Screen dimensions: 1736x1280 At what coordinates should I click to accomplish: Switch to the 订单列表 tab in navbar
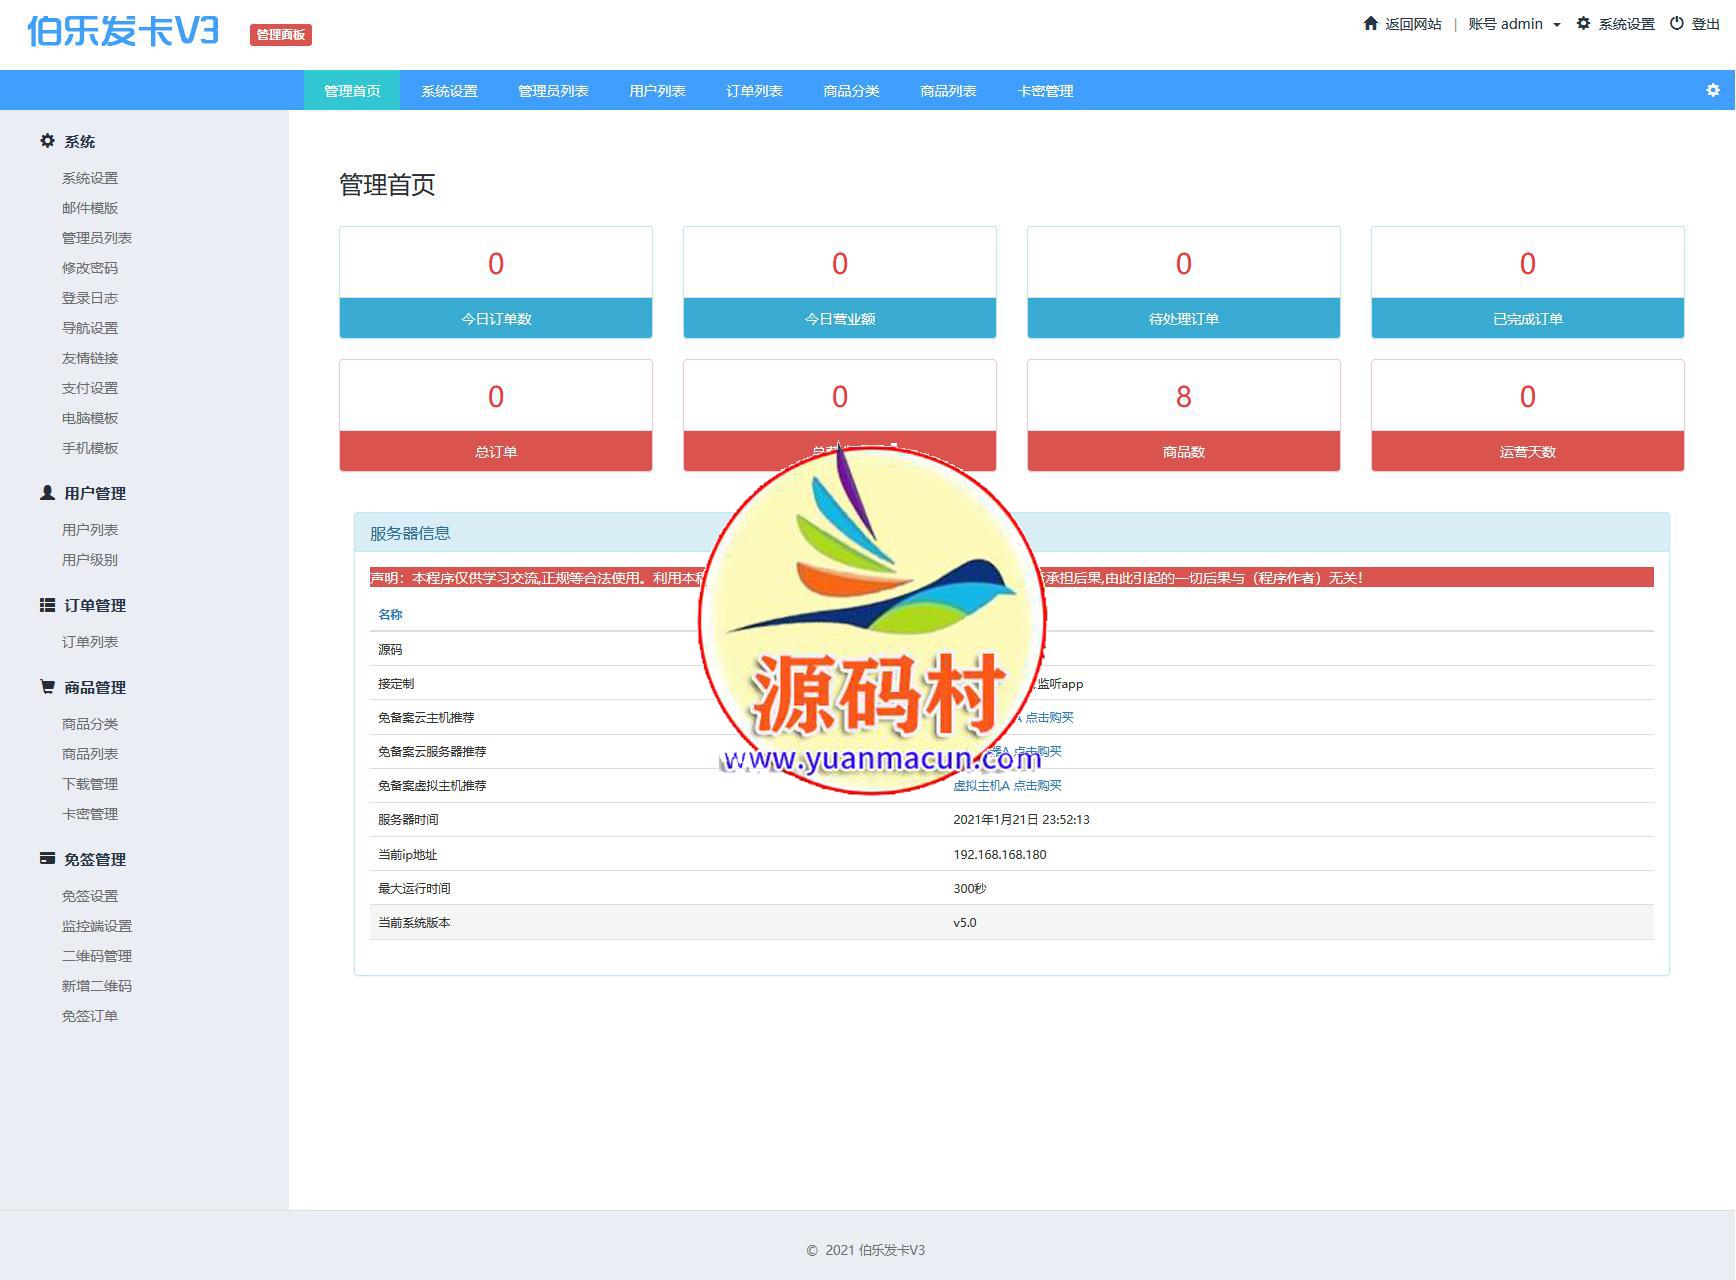(x=754, y=91)
